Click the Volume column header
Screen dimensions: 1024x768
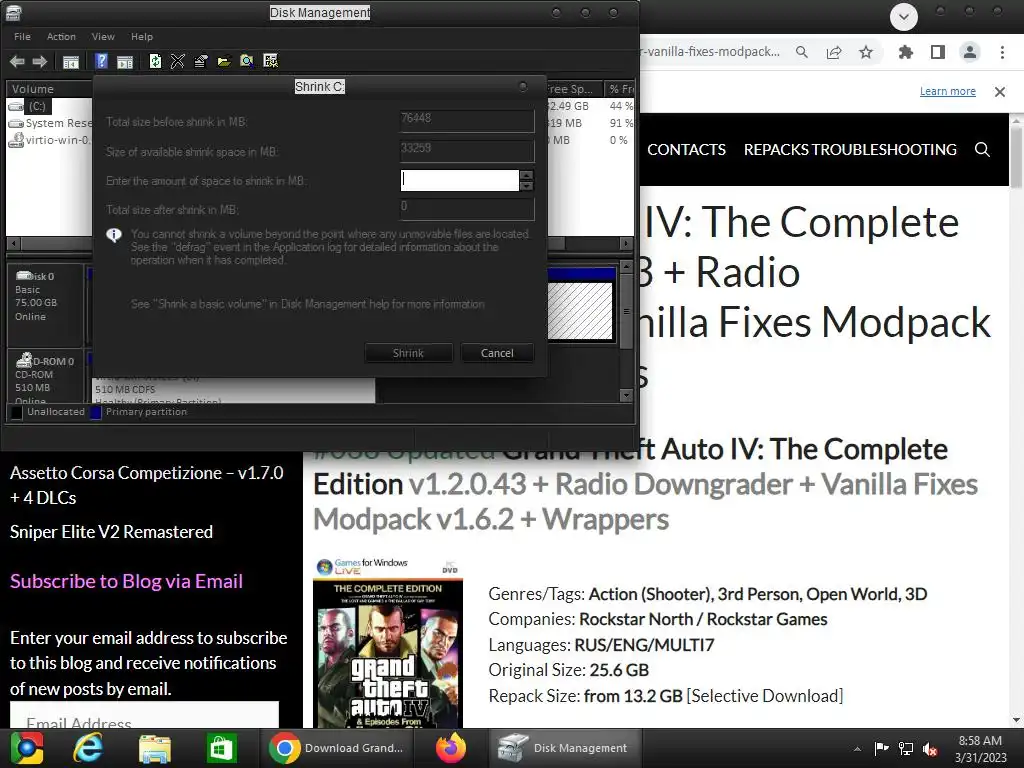point(49,89)
